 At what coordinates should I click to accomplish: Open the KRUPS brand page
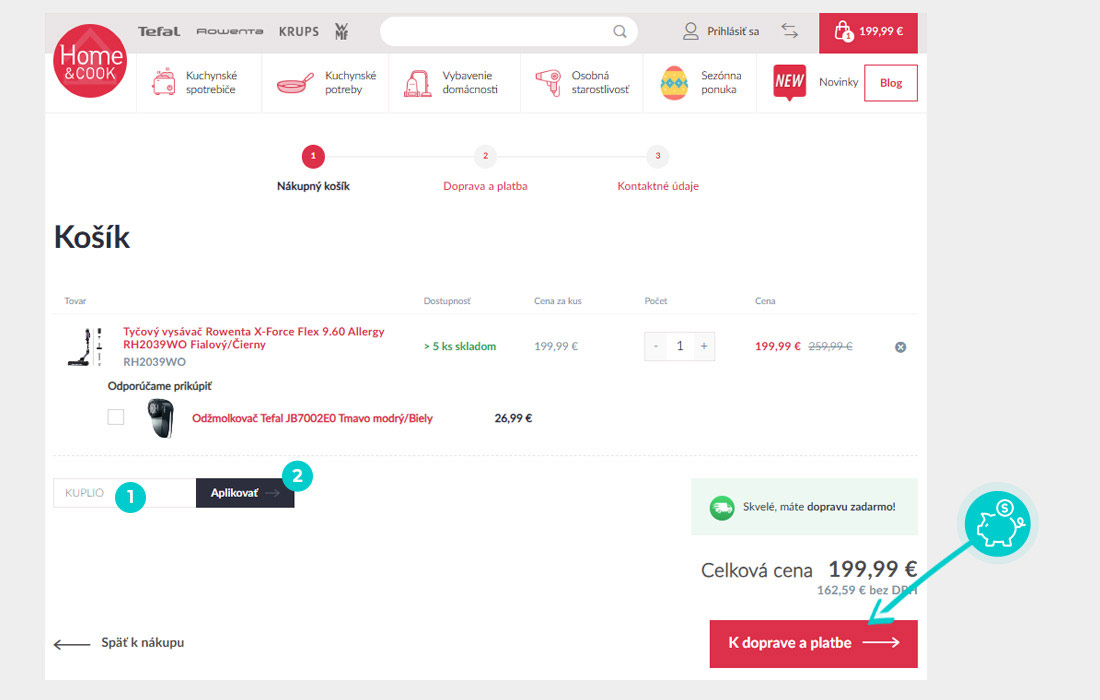coord(299,32)
